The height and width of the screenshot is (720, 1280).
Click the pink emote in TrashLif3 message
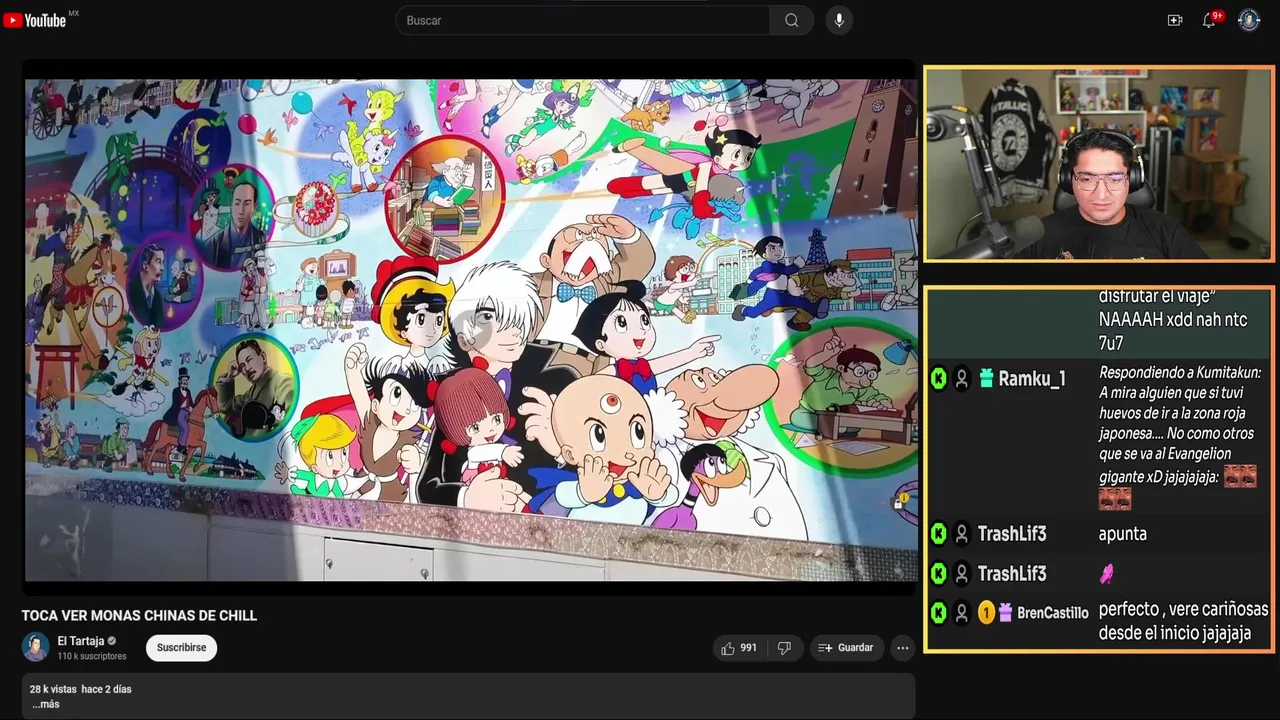pos(1106,573)
